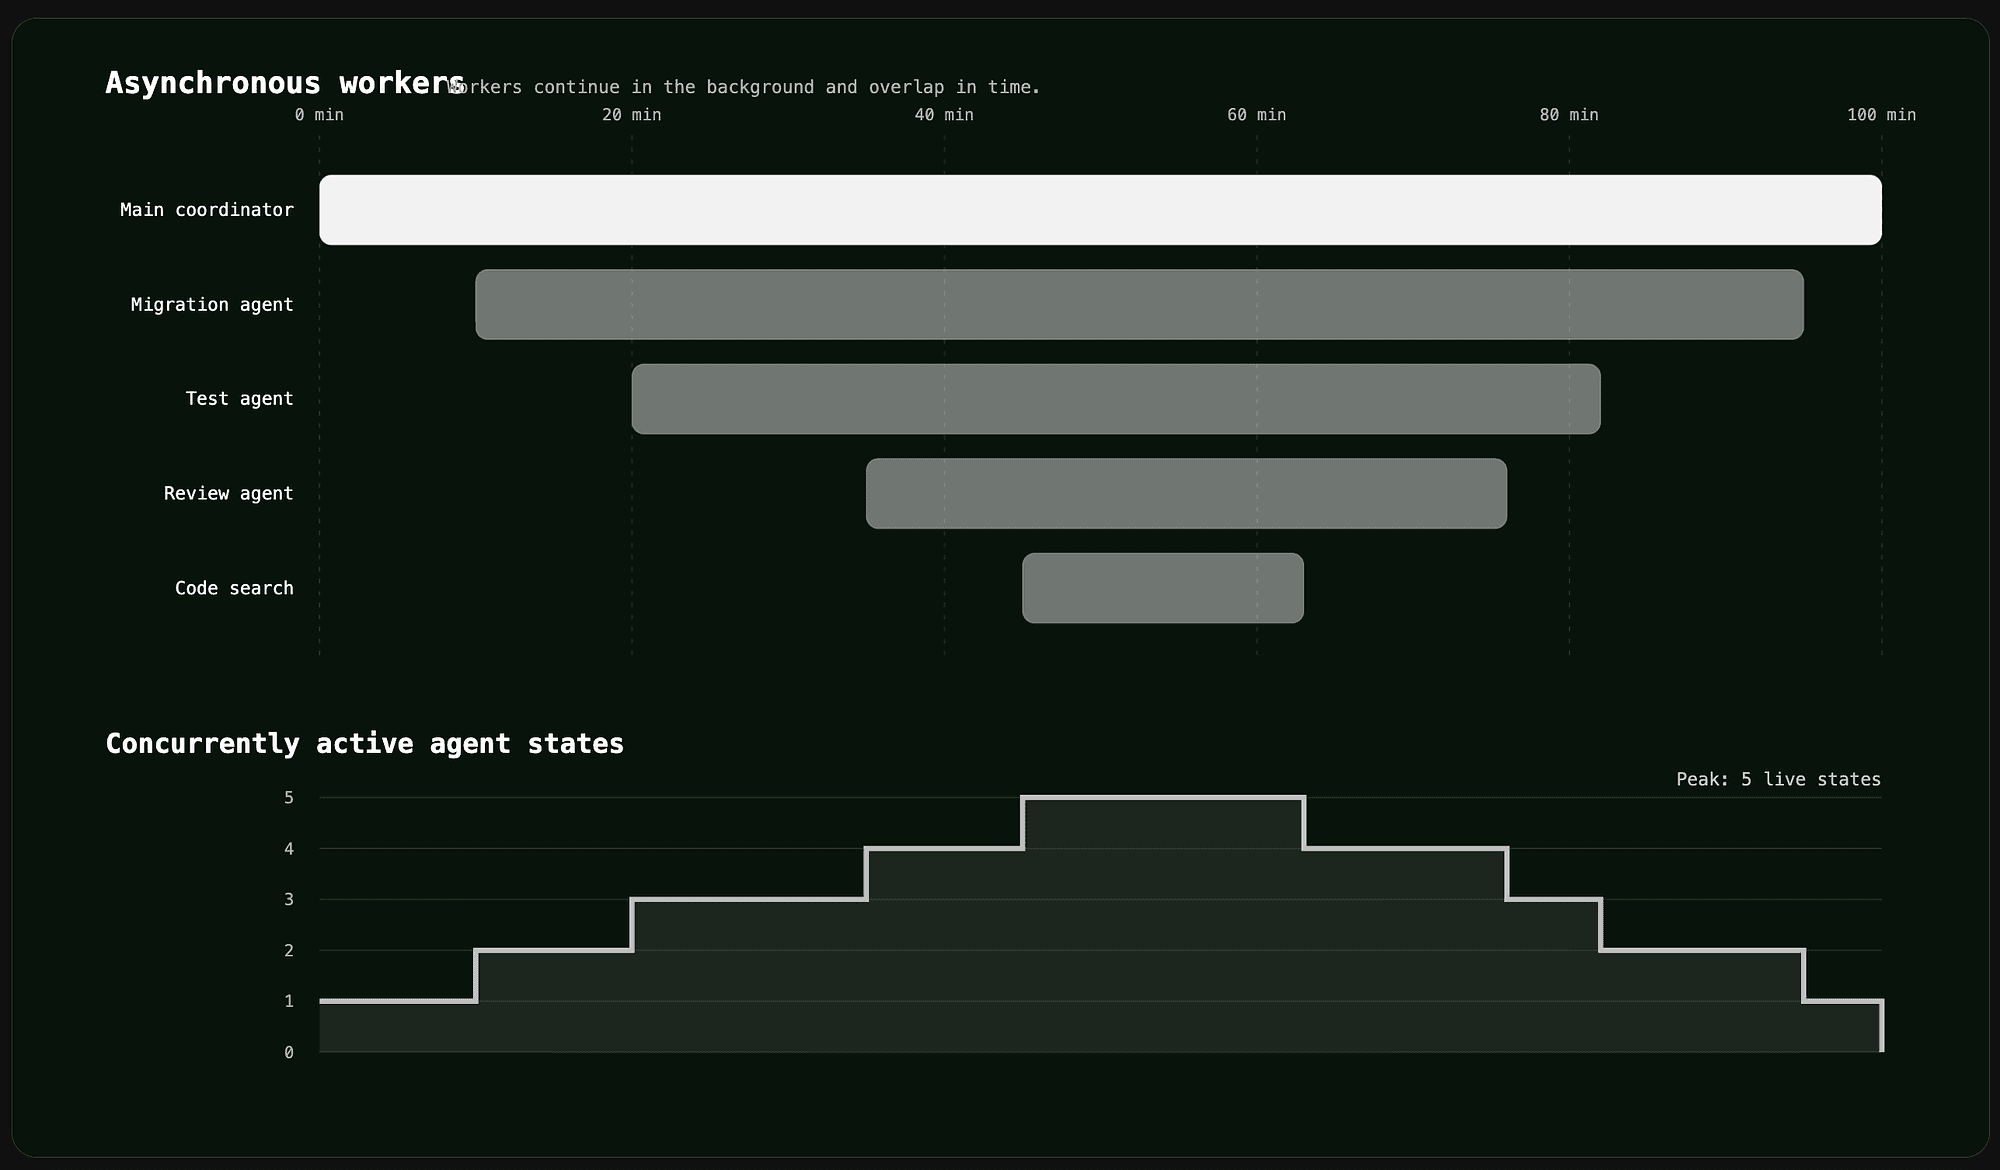Select the Migration agent timeline bar

[1139, 304]
